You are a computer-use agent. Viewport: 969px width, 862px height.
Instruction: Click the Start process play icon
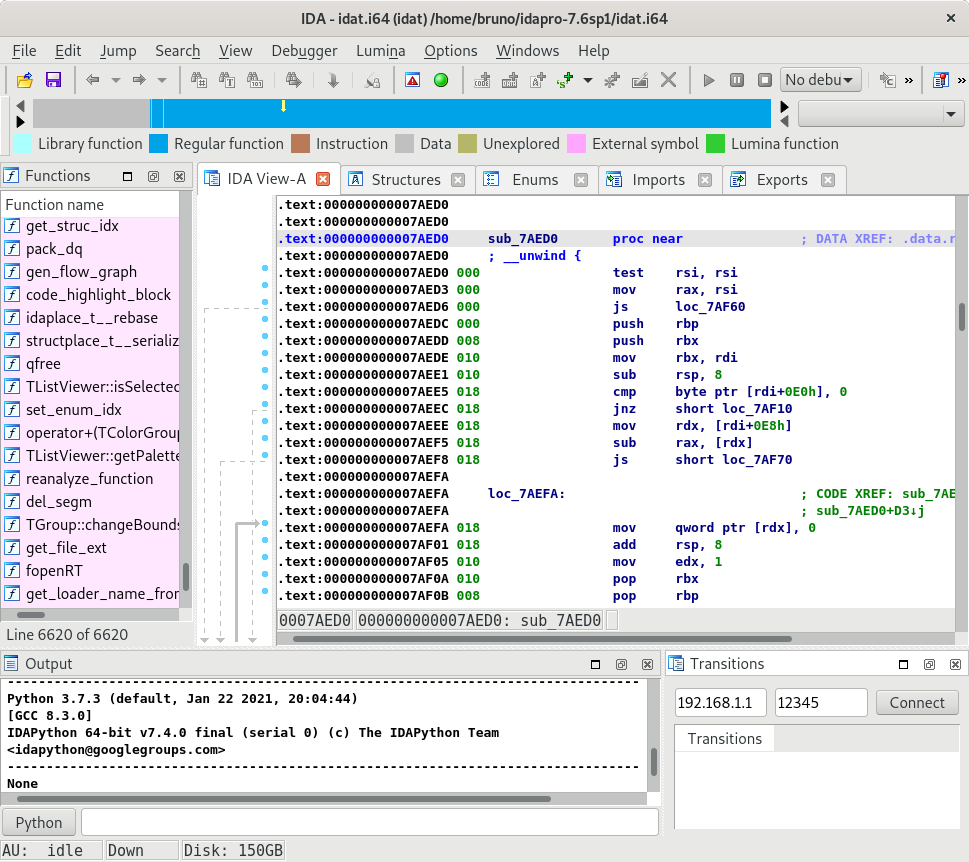(709, 80)
